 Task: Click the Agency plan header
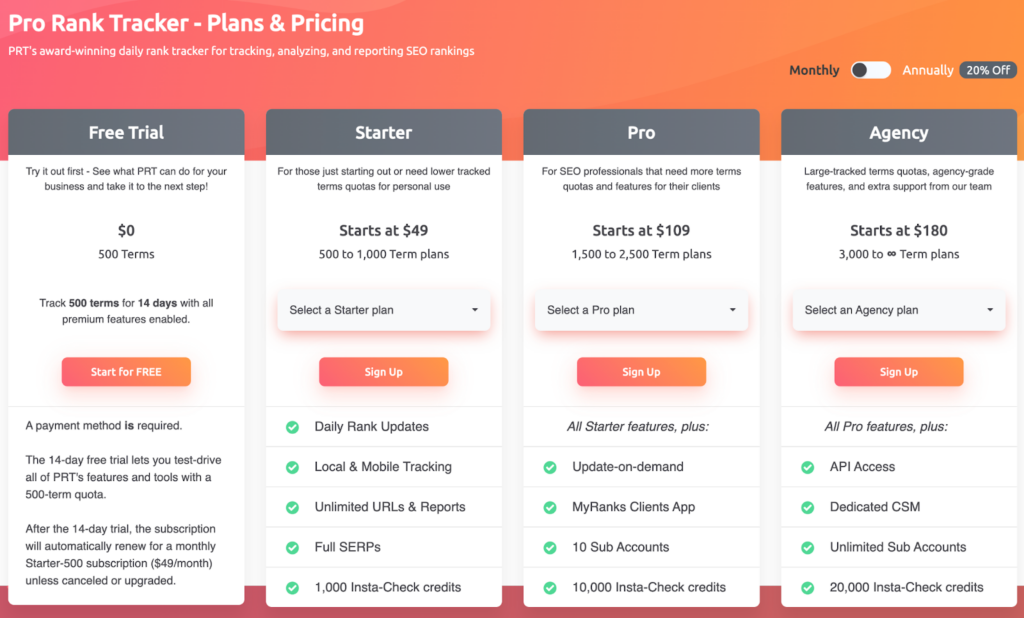[x=899, y=132]
